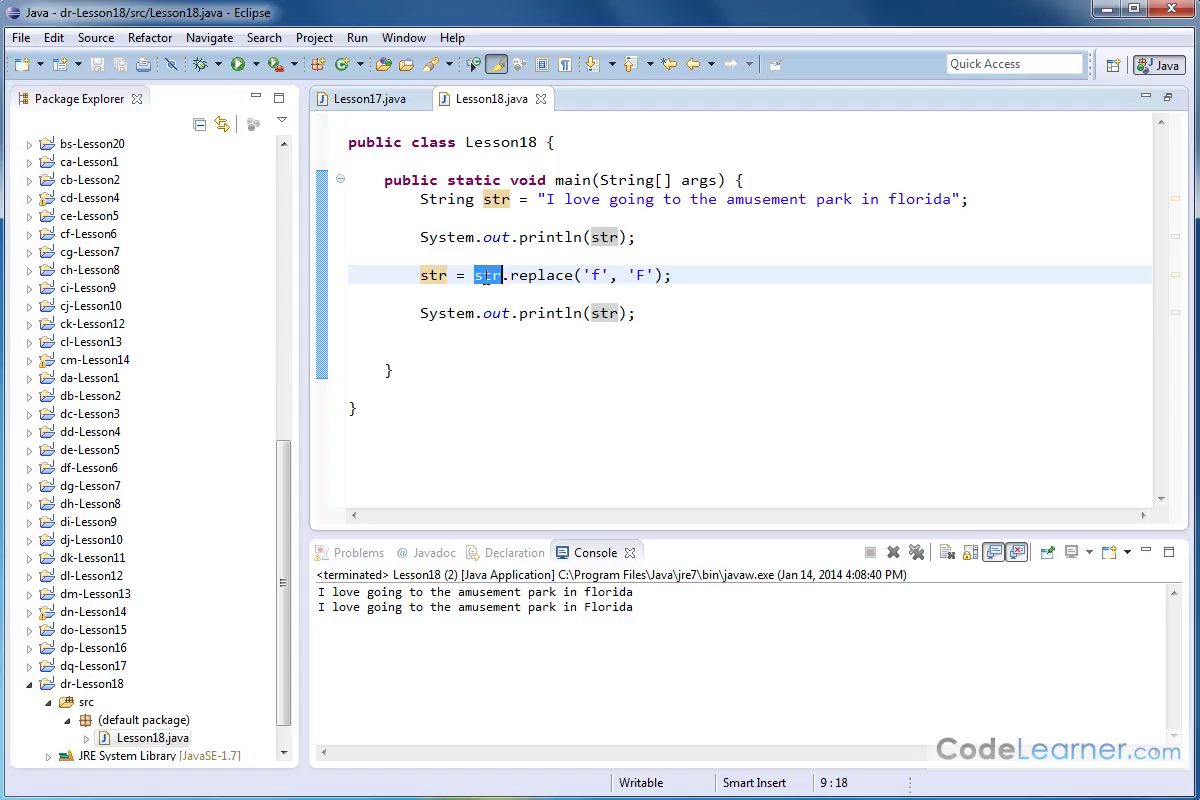
Task: Click the Quick Access search field
Action: pyautogui.click(x=1014, y=64)
